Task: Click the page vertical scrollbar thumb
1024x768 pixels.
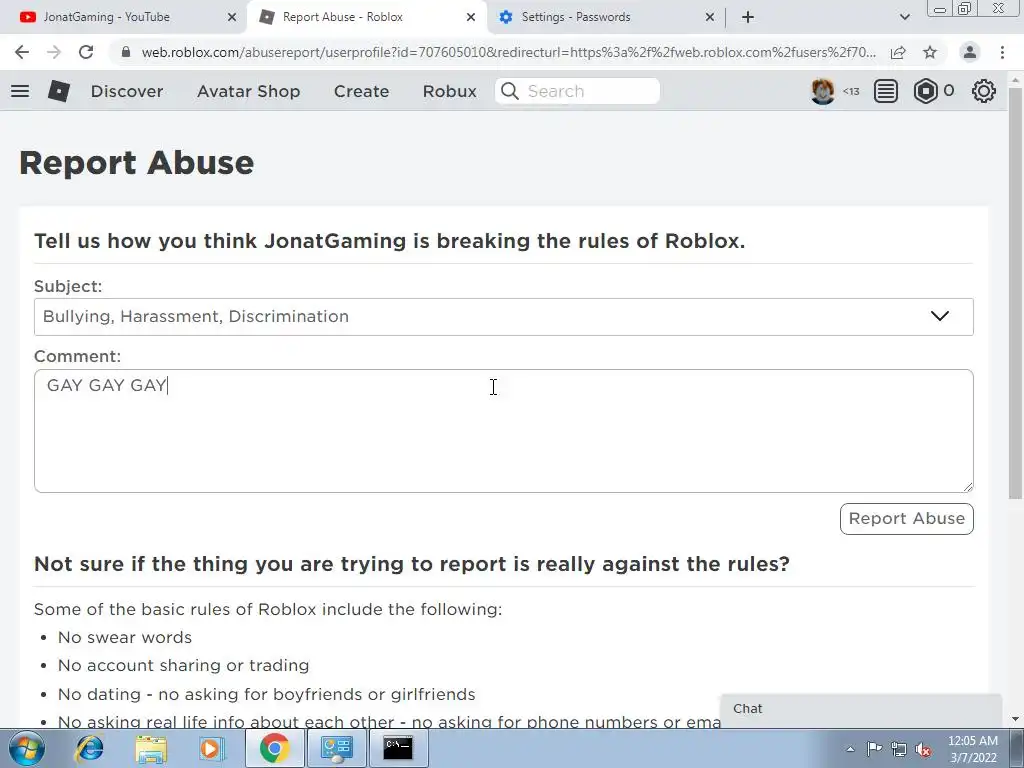Action: [x=1015, y=294]
